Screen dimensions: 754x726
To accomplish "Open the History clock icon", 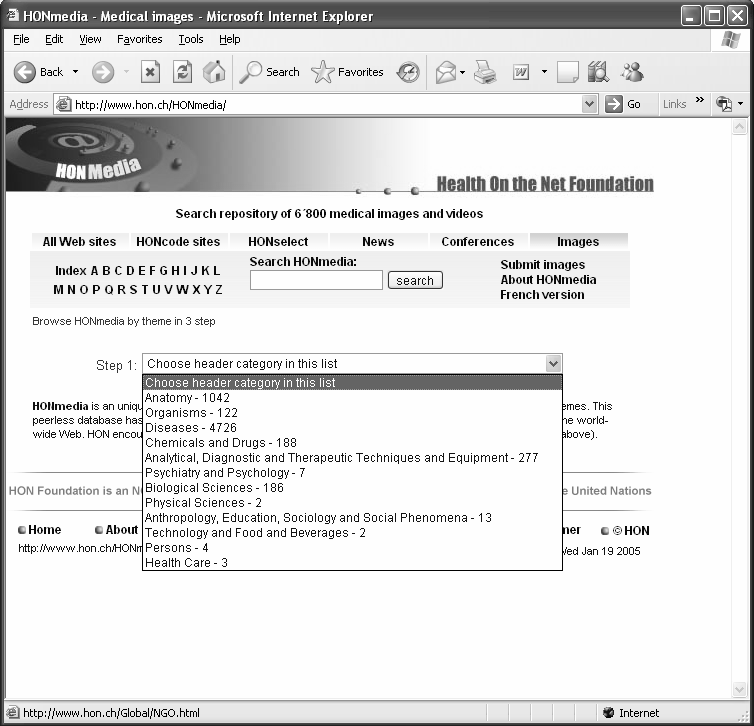I will point(408,72).
